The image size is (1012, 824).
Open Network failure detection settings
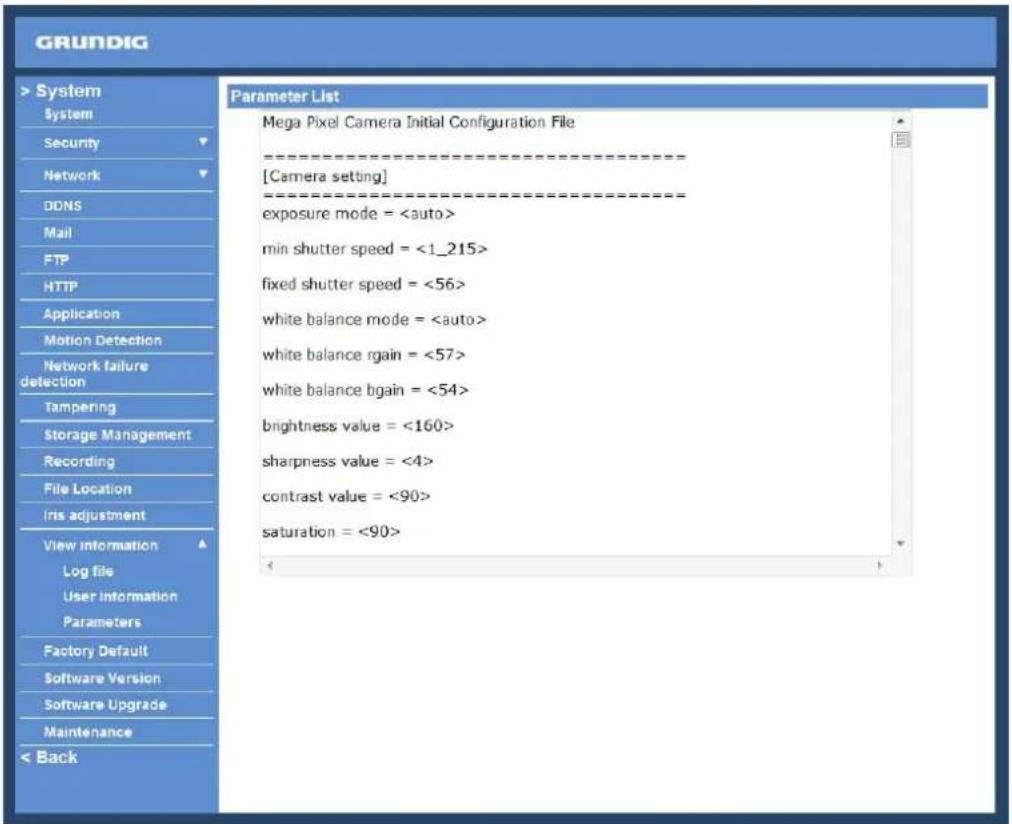pyautogui.click(x=85, y=374)
